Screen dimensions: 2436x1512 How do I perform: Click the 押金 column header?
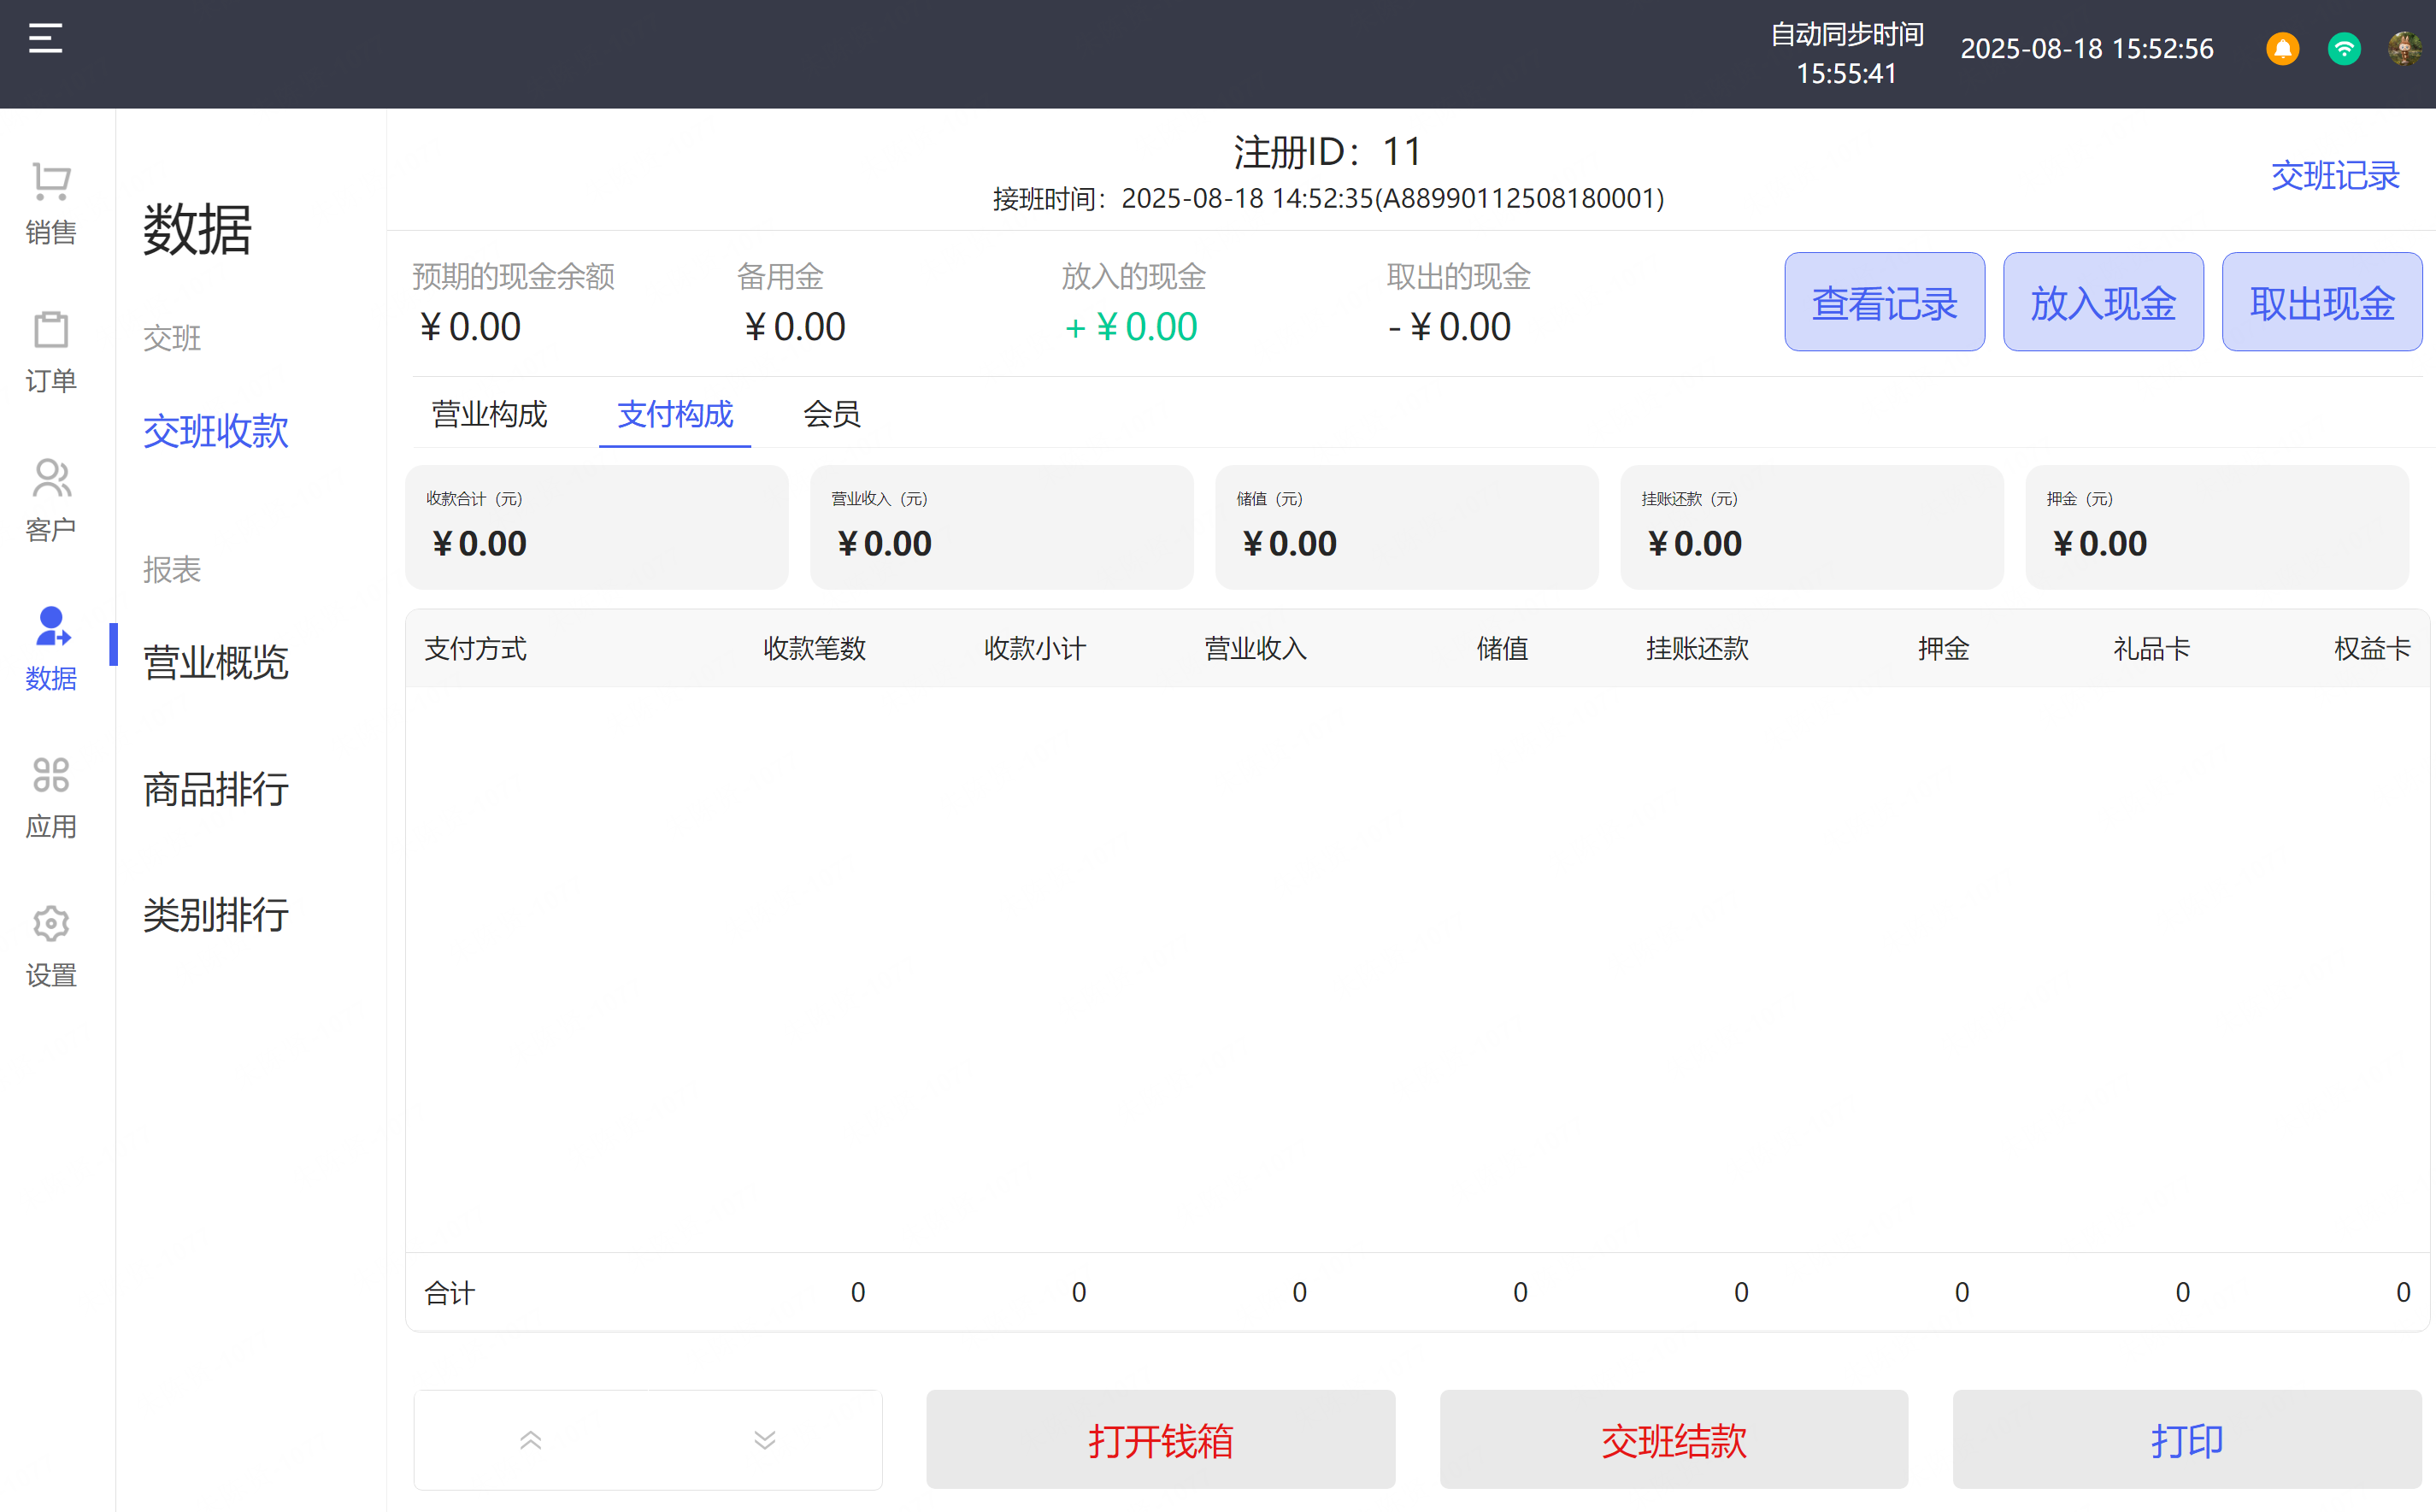(x=1944, y=649)
